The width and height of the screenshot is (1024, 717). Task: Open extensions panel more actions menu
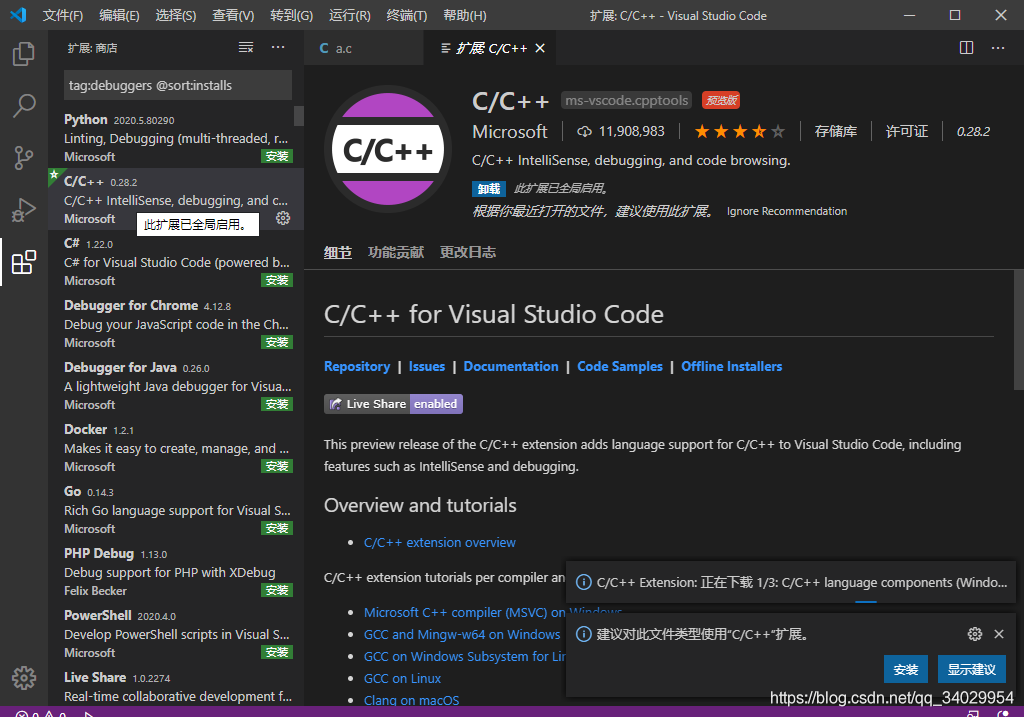tap(278, 47)
